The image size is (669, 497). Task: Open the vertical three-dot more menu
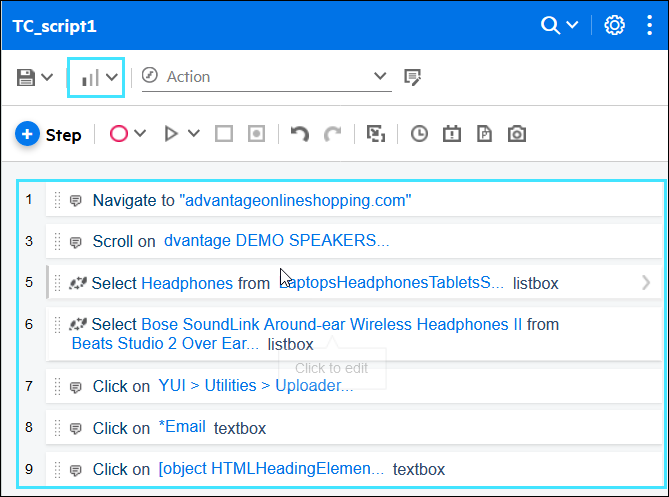coord(650,26)
